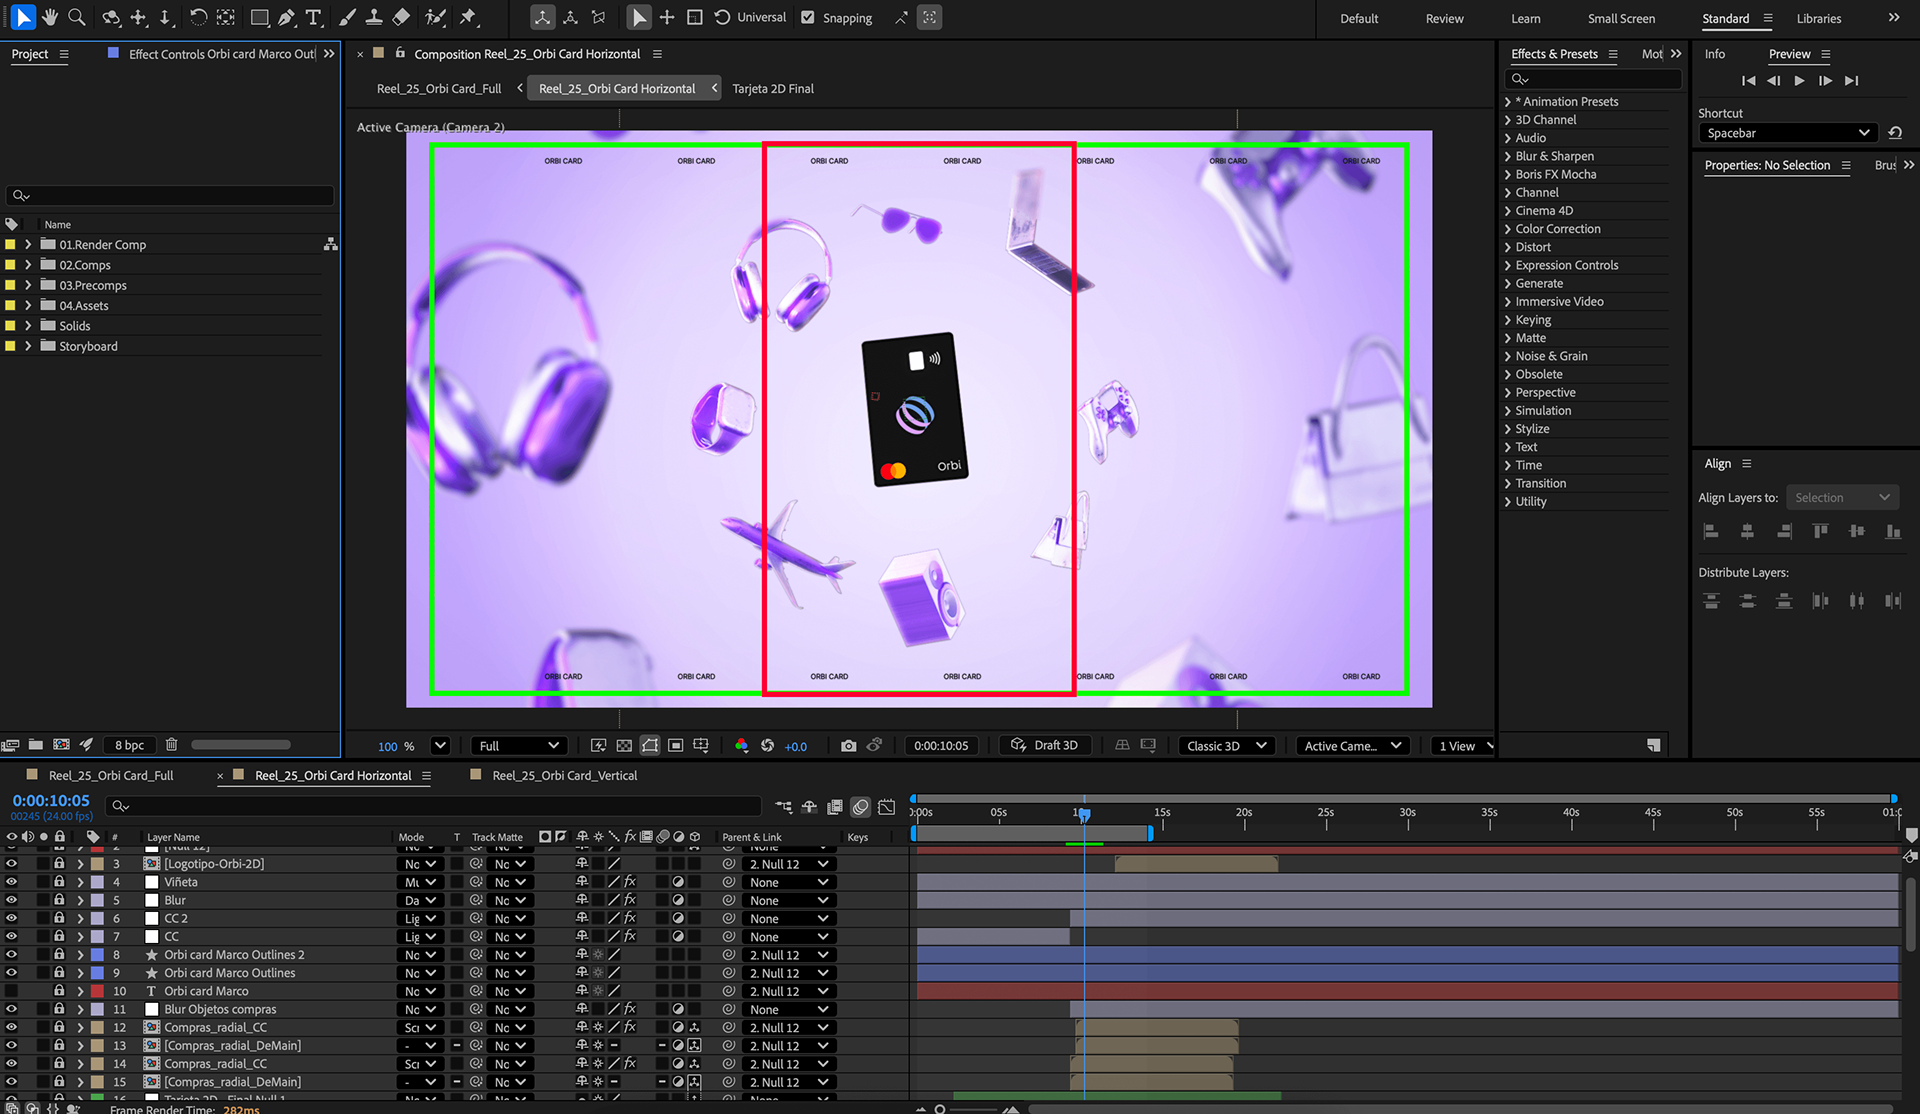
Task: Expand Color Correction effects category
Action: pos(1508,229)
